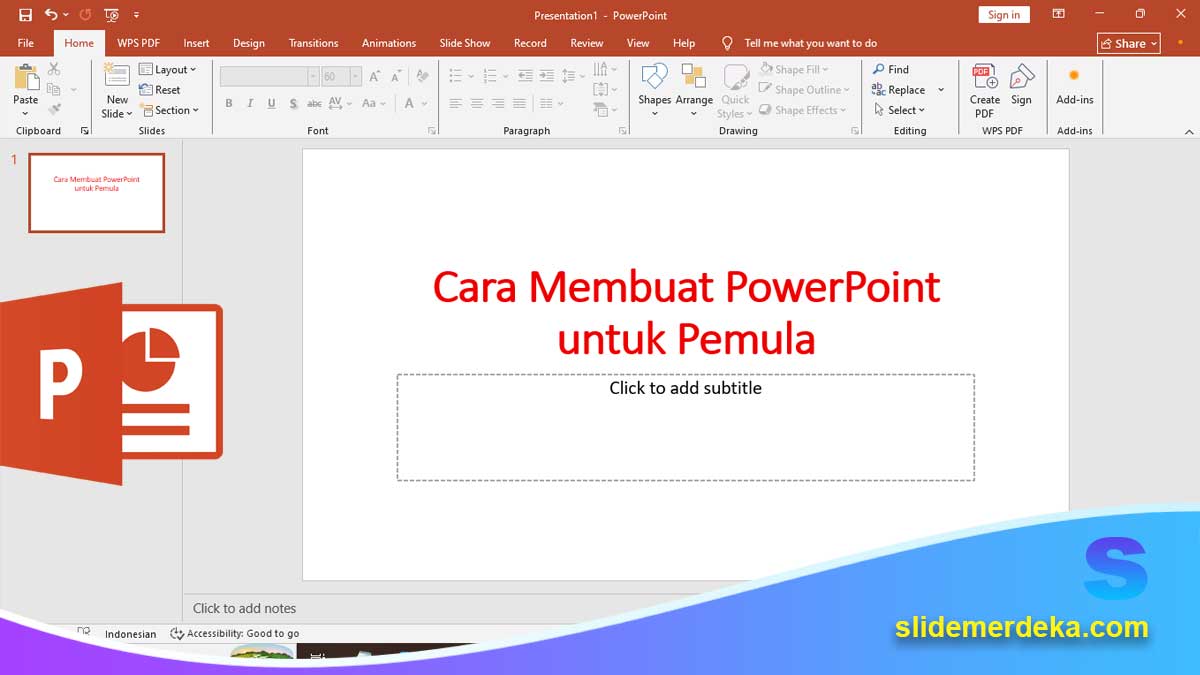Go to the Slide Show tab
This screenshot has width=1200, height=675.
[465, 43]
